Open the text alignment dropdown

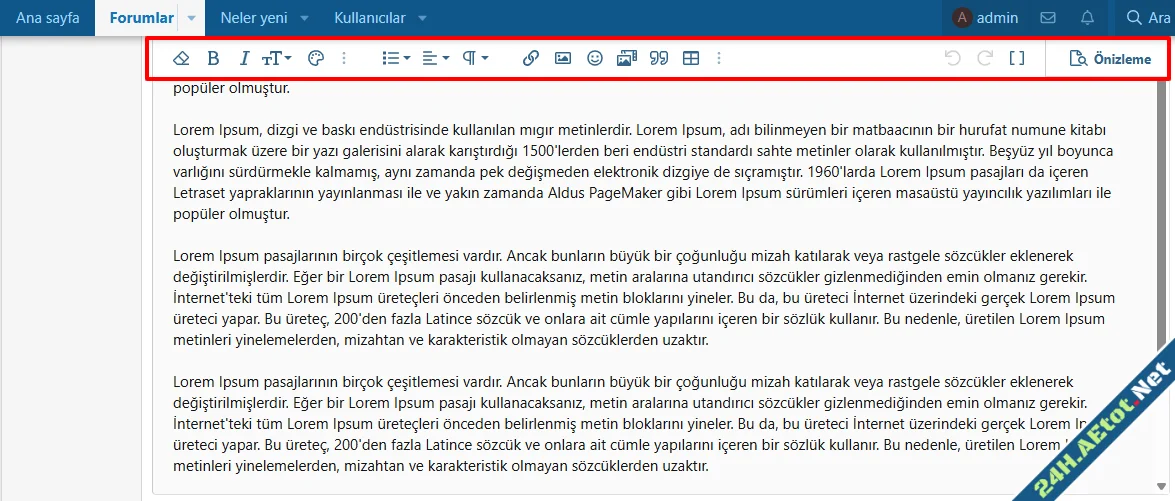coord(435,59)
